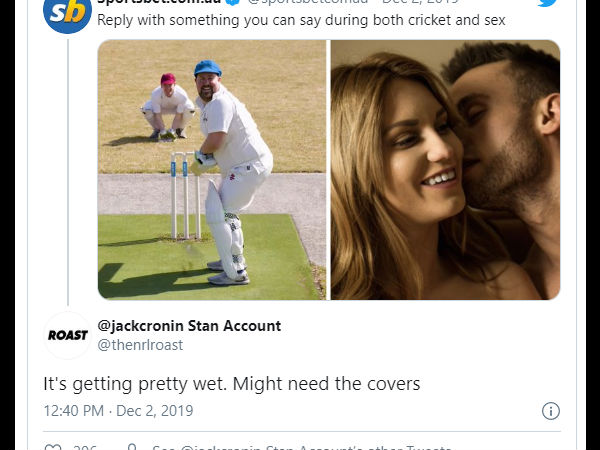Open the ROAST profile avatar
This screenshot has width=600, height=450.
tap(68, 335)
